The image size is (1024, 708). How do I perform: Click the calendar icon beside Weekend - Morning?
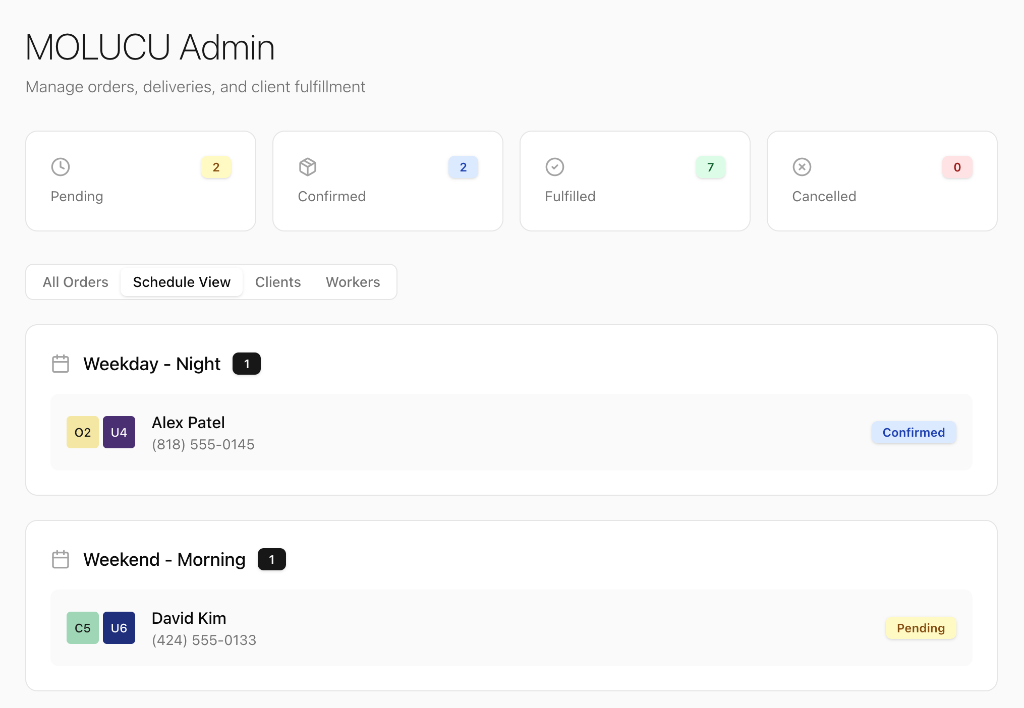(60, 560)
